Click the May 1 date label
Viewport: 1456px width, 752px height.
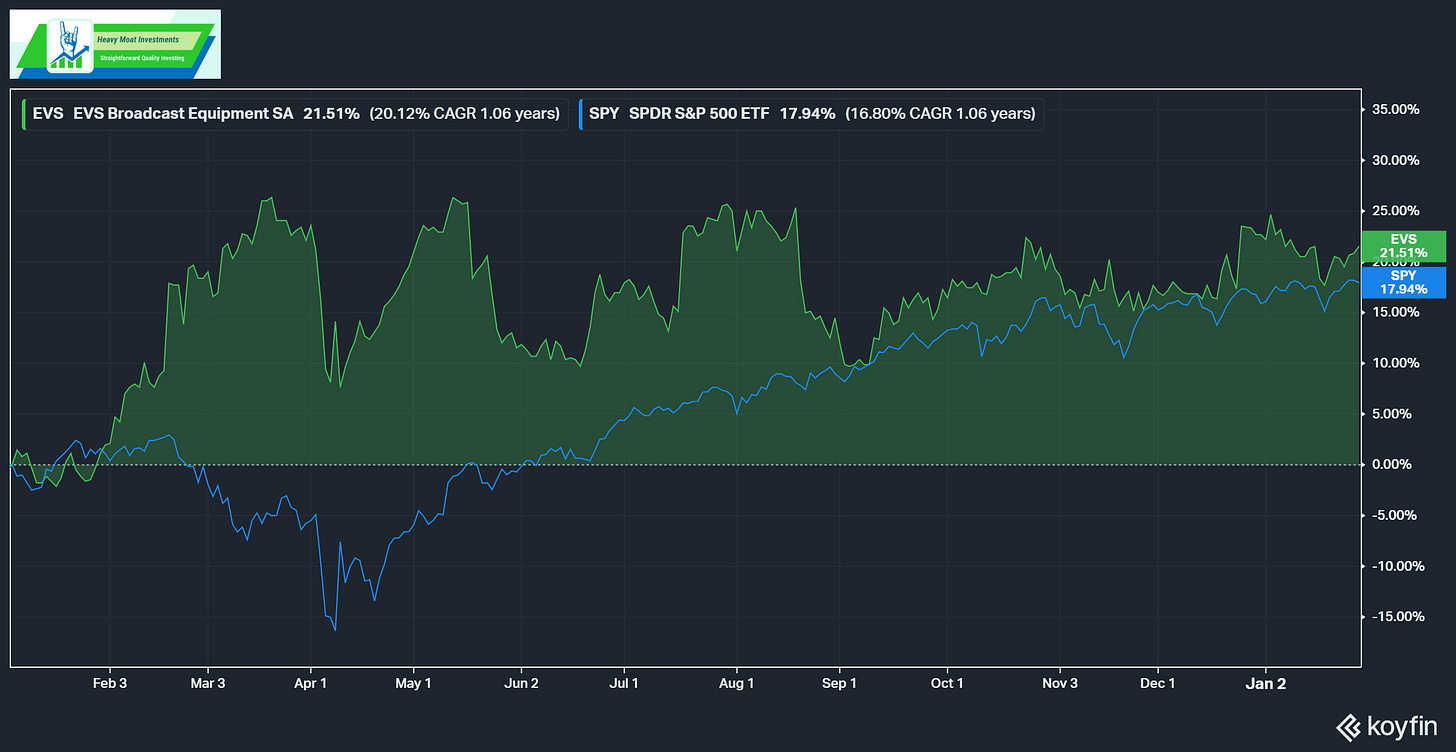413,684
